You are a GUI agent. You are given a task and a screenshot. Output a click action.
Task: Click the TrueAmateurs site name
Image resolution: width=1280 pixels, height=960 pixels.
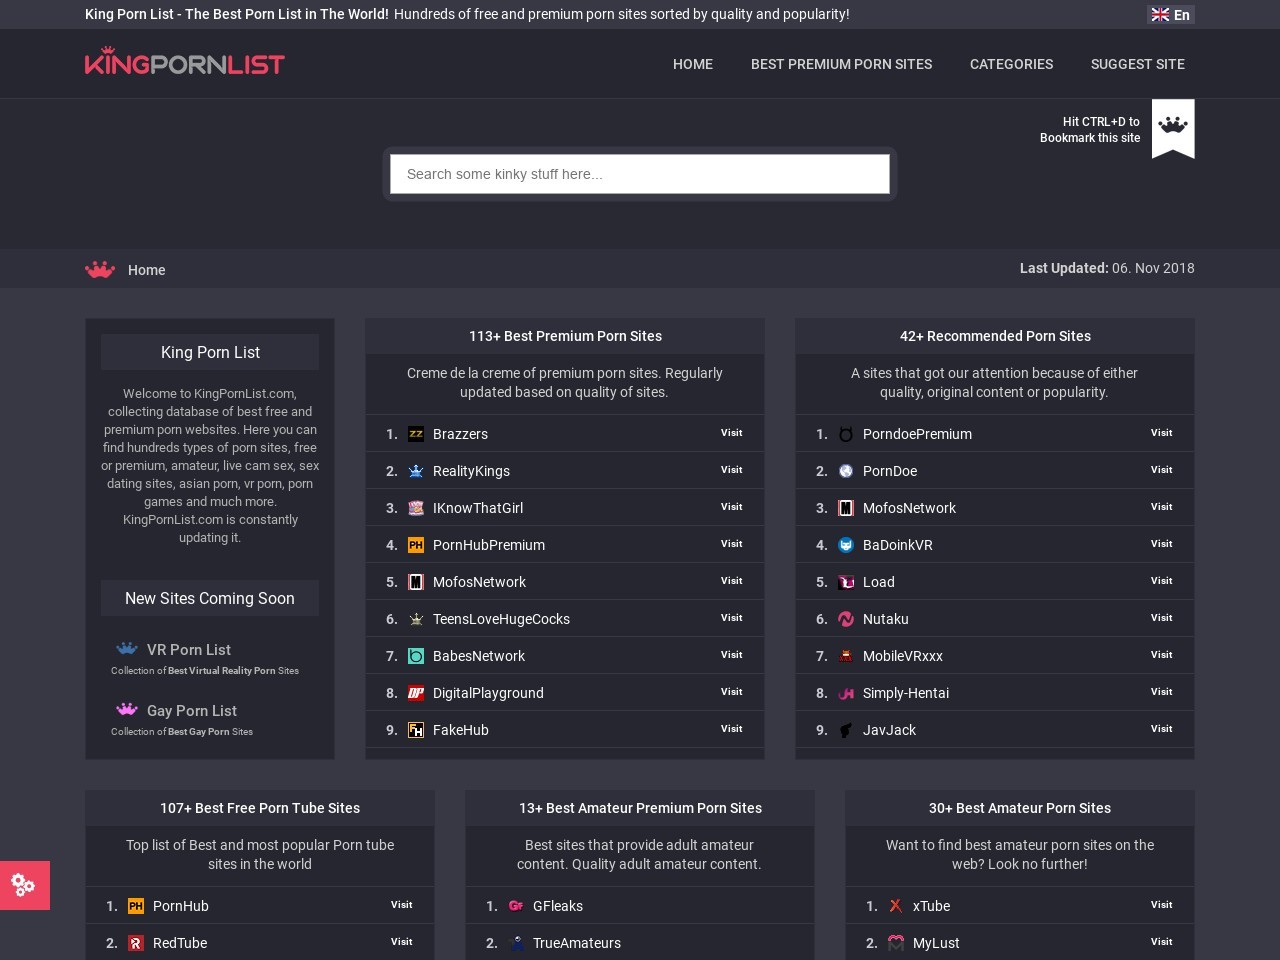(x=577, y=943)
